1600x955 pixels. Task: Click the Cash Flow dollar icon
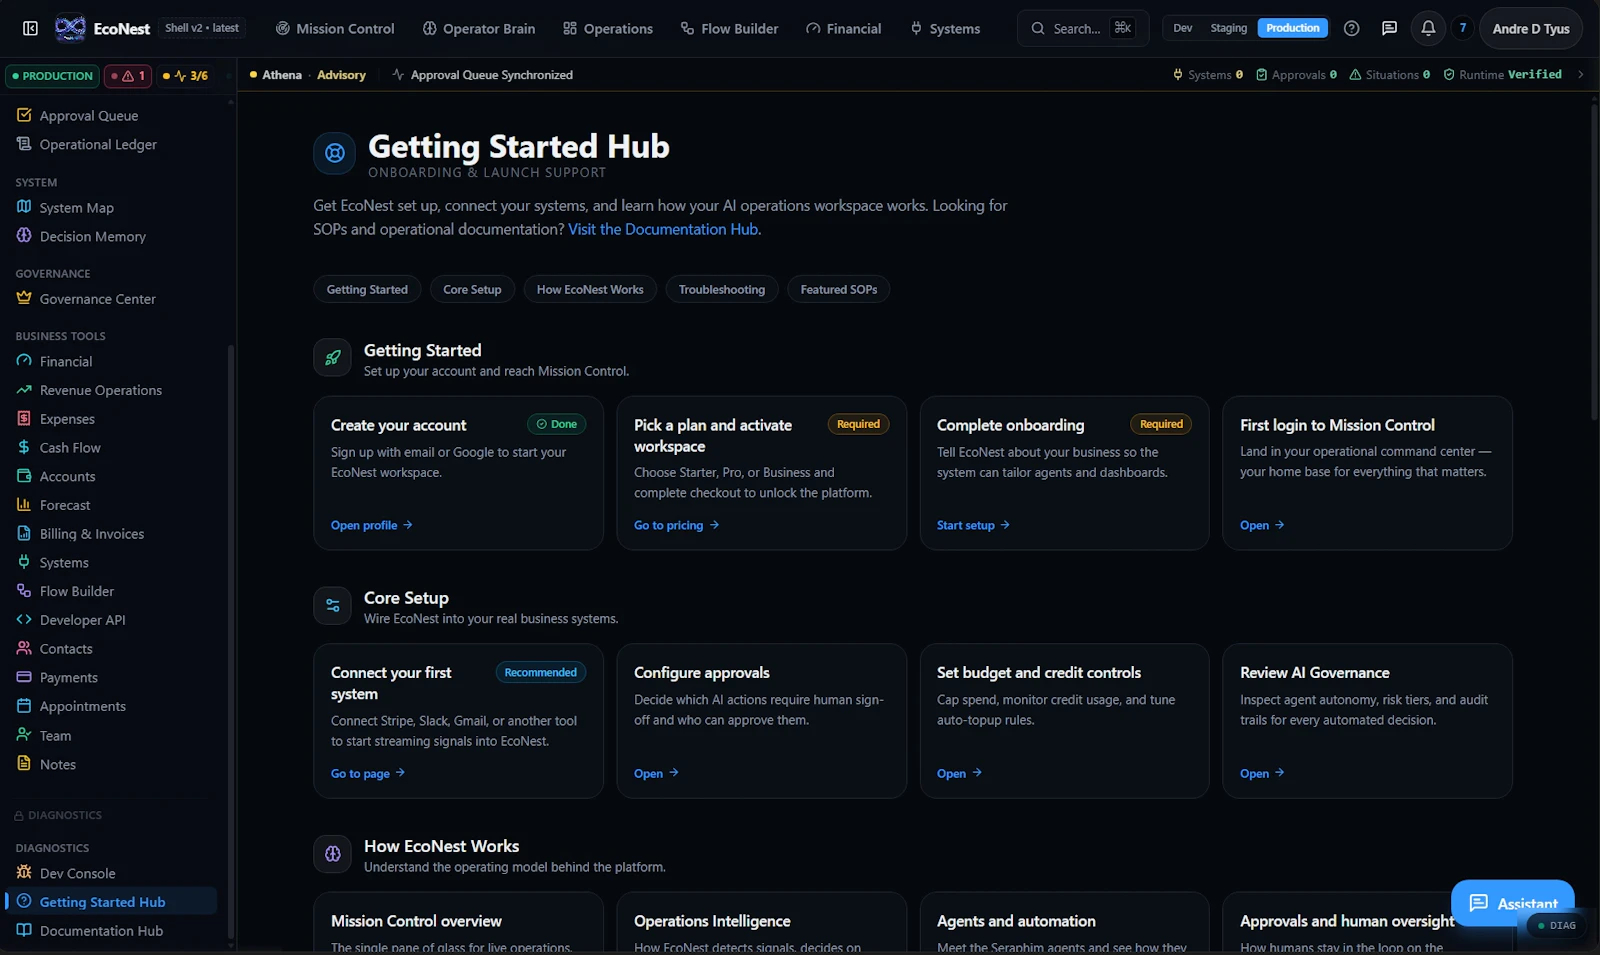[24, 447]
